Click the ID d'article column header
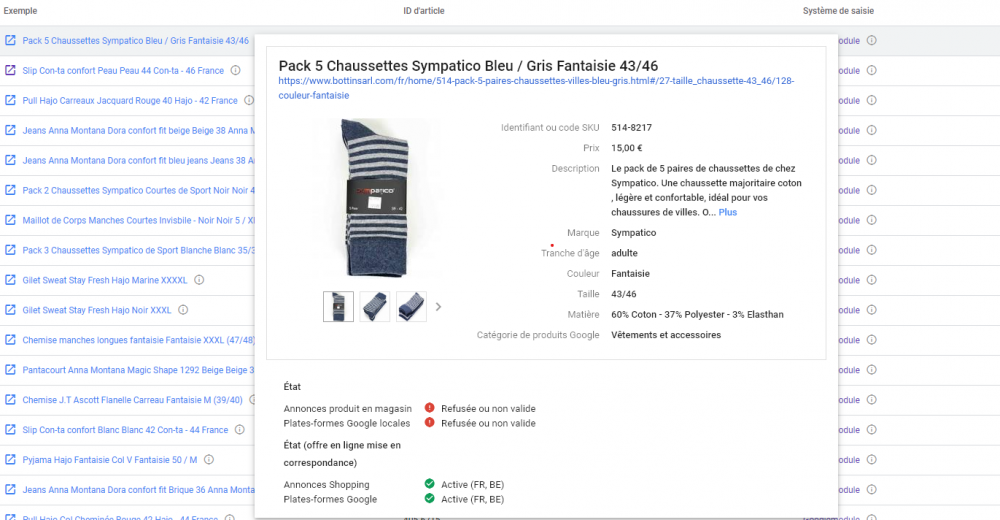 [x=423, y=11]
